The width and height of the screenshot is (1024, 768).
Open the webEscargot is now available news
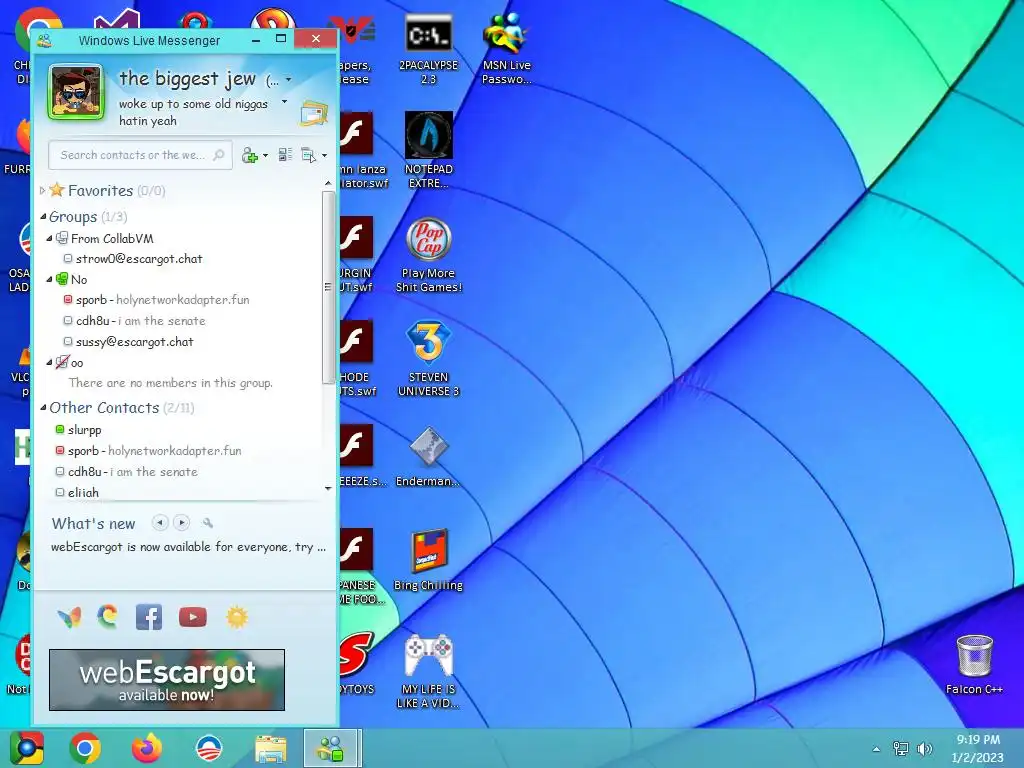click(x=188, y=547)
